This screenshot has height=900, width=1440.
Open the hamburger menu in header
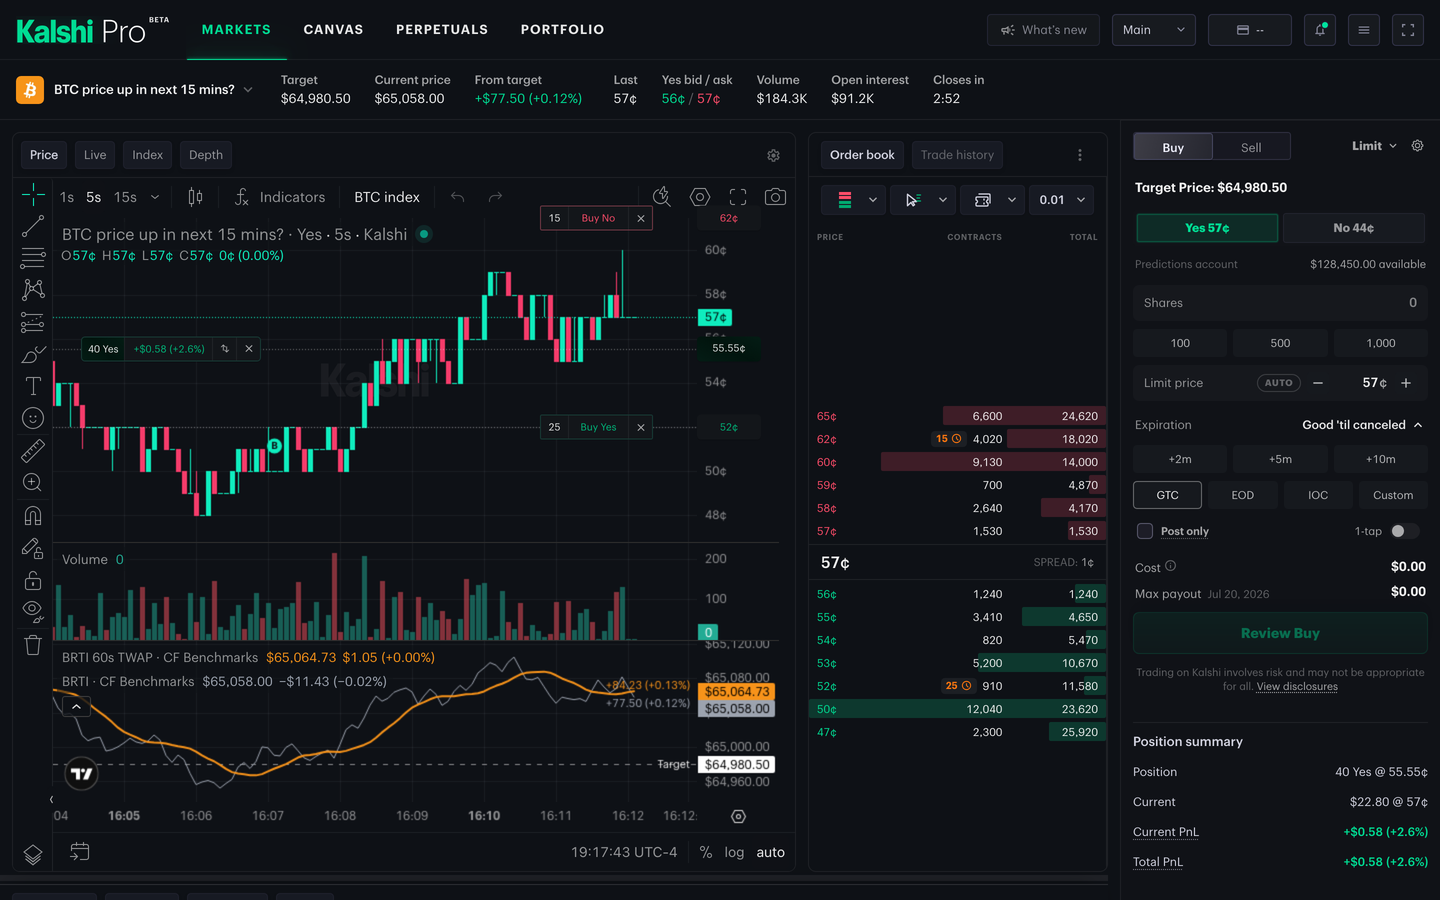tap(1363, 30)
